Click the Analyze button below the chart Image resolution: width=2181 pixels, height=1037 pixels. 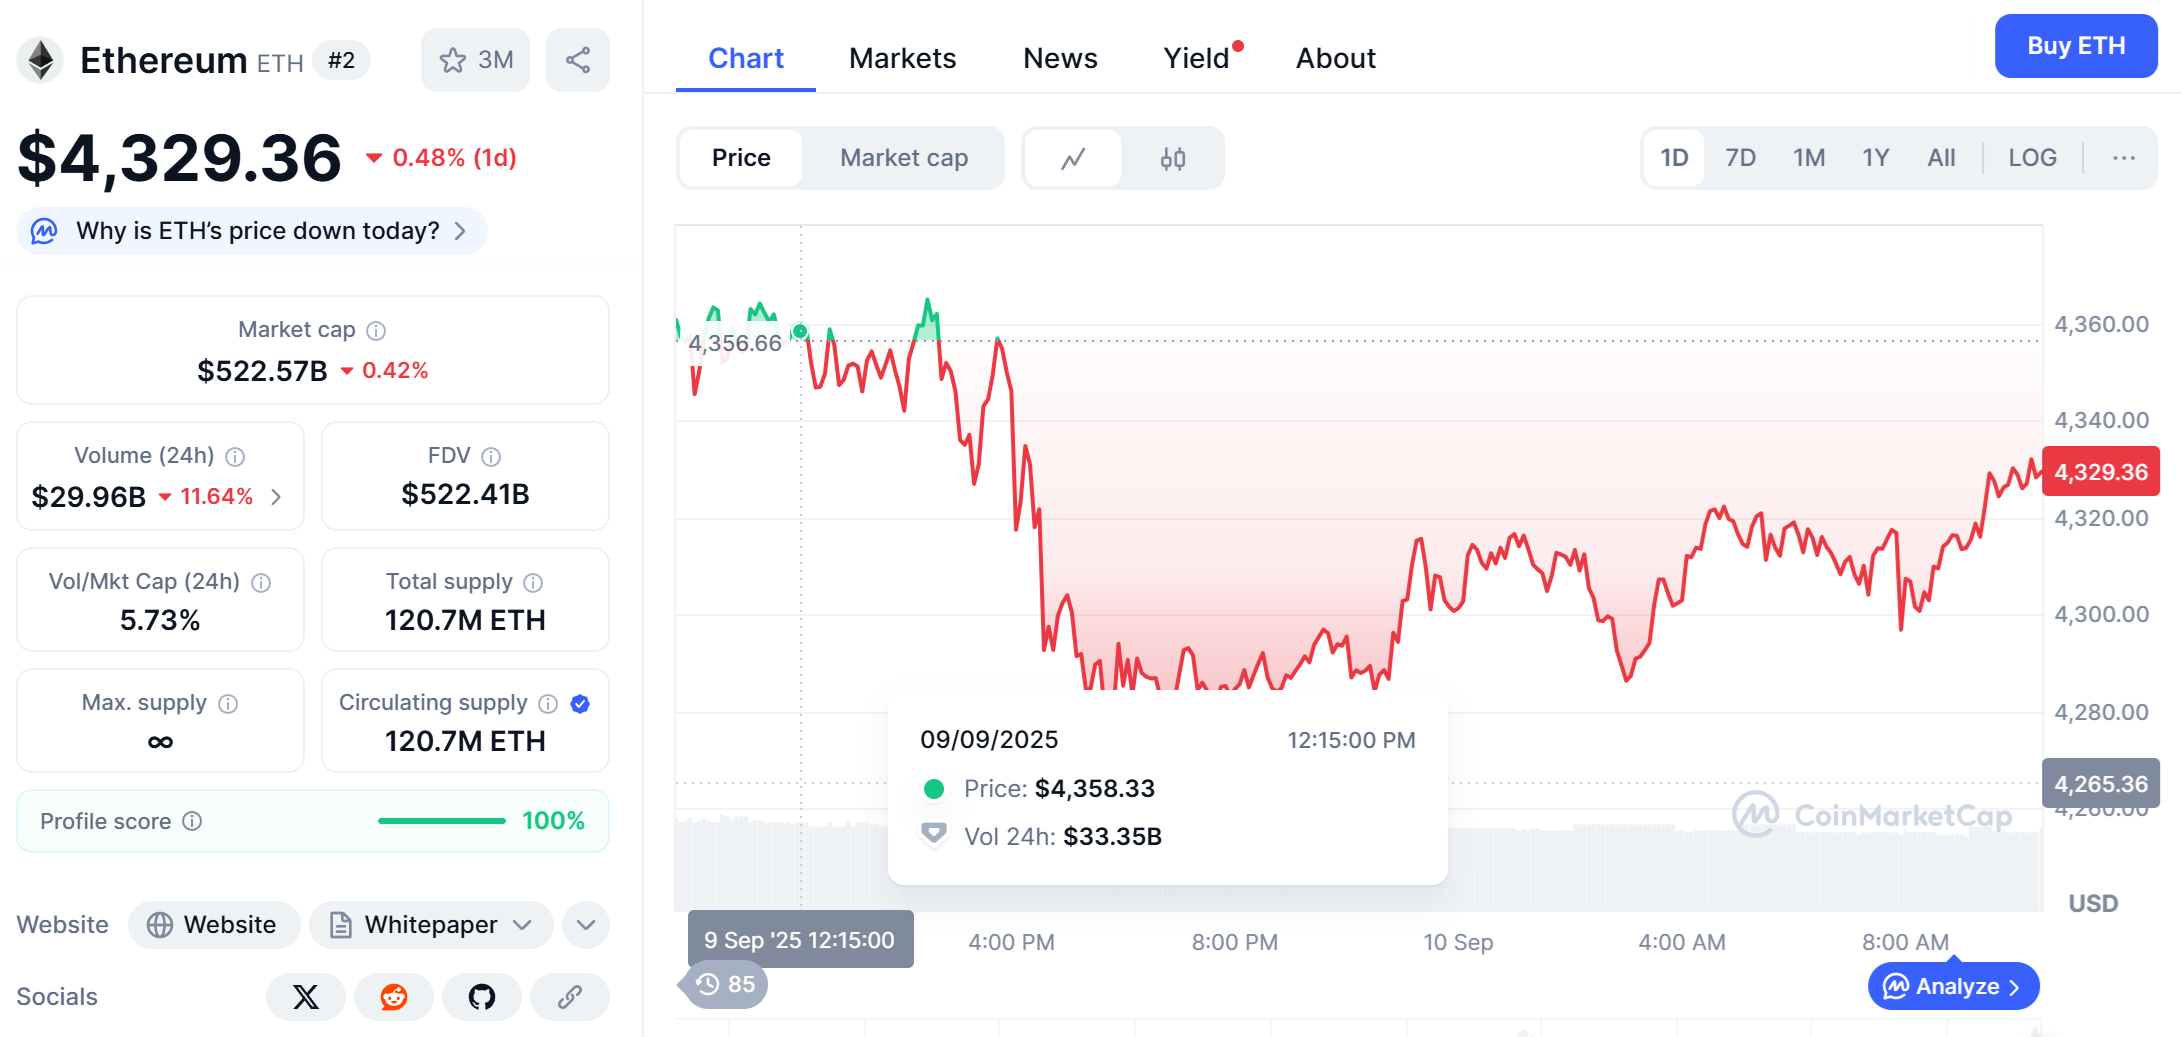[x=1953, y=987]
